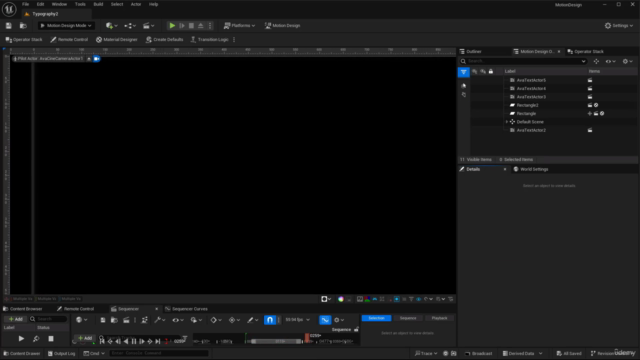
Task: Expand the Default Scene tree item
Action: [x=507, y=122]
